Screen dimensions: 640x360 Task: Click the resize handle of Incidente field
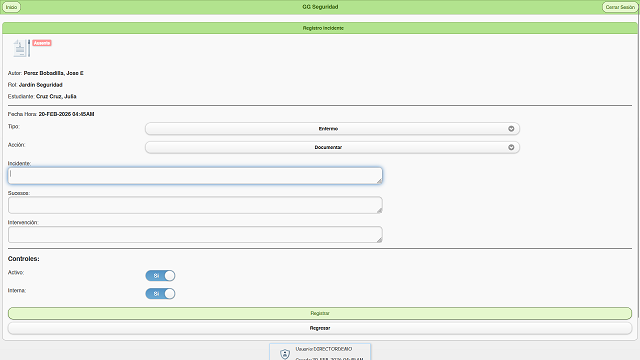[379, 181]
